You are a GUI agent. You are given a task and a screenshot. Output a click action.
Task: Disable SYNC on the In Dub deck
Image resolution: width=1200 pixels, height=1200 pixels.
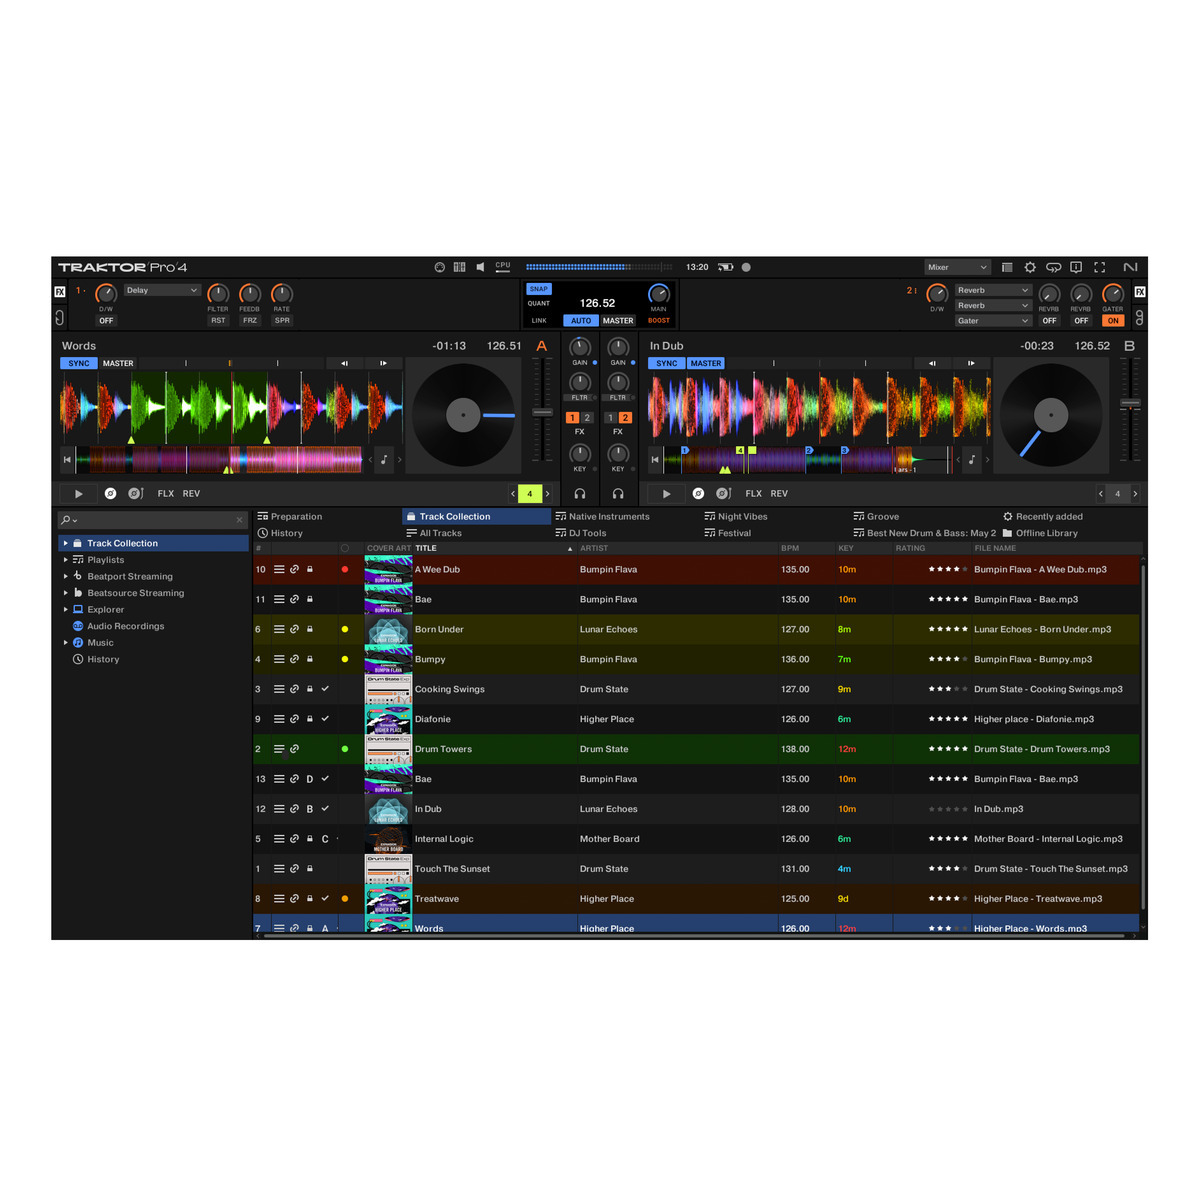coord(666,363)
